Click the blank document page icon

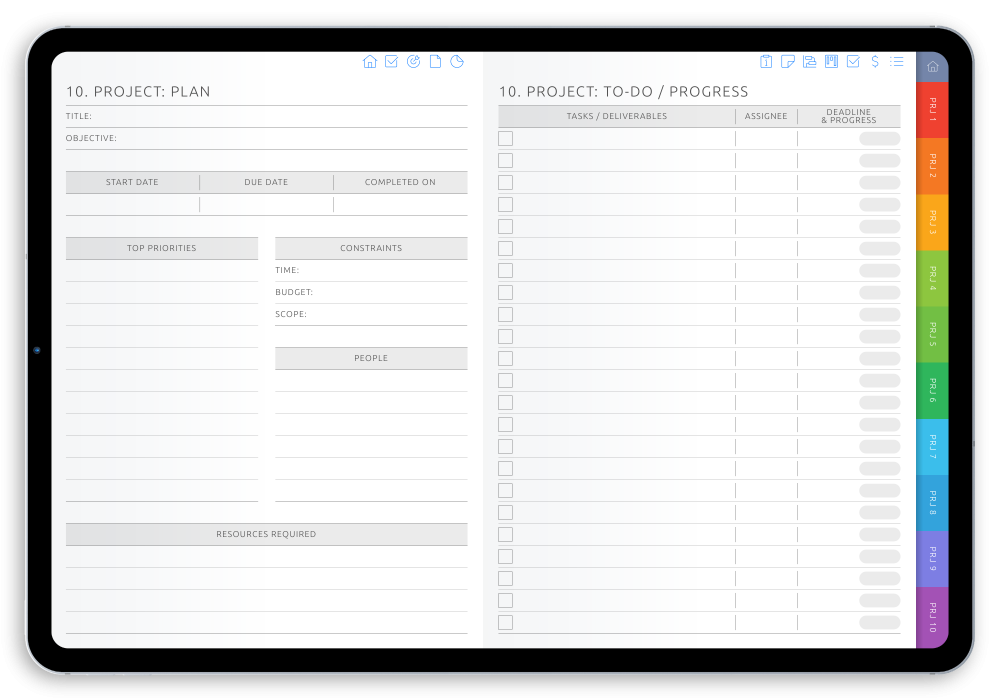pyautogui.click(x=435, y=61)
